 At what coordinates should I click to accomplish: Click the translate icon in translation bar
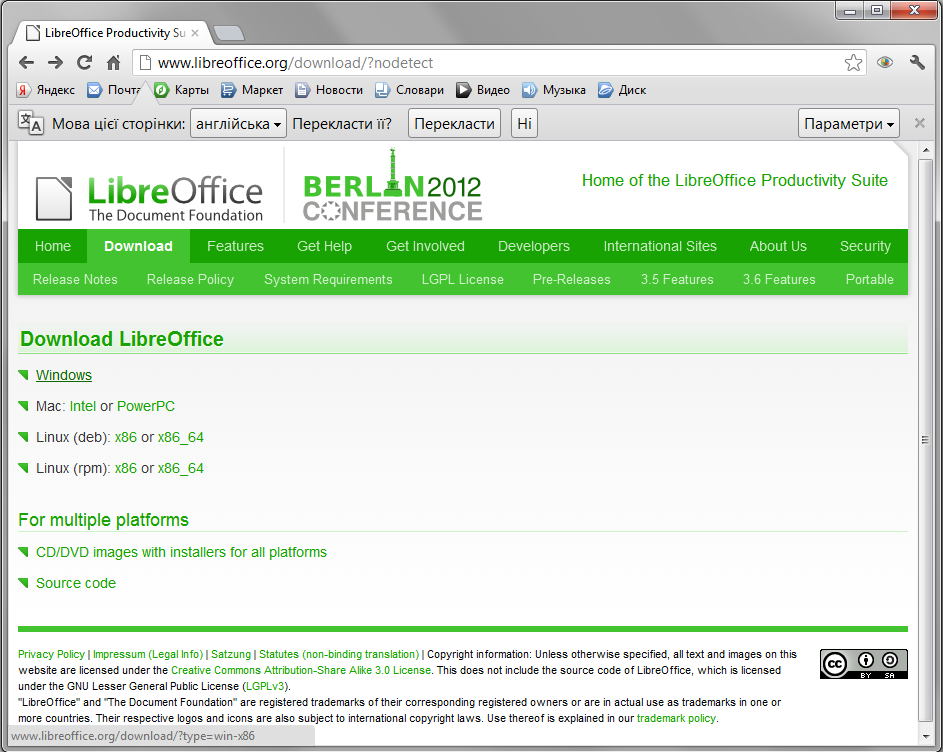click(x=30, y=123)
